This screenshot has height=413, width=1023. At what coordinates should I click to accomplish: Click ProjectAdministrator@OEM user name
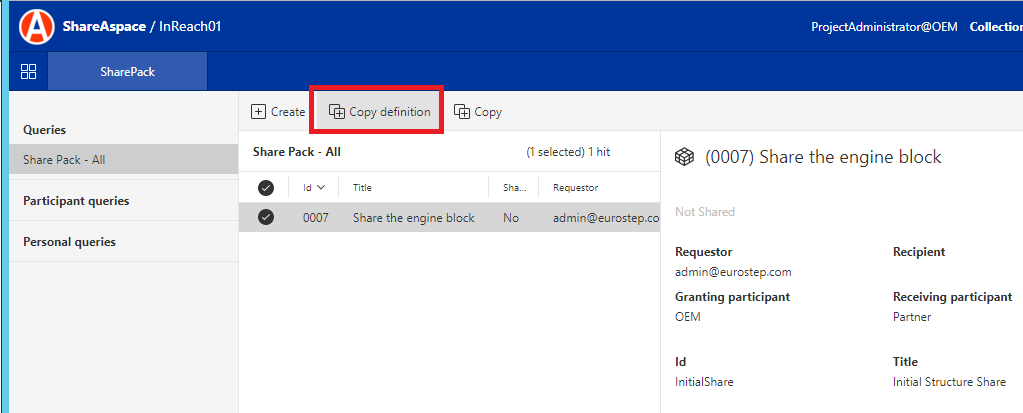[x=886, y=27]
